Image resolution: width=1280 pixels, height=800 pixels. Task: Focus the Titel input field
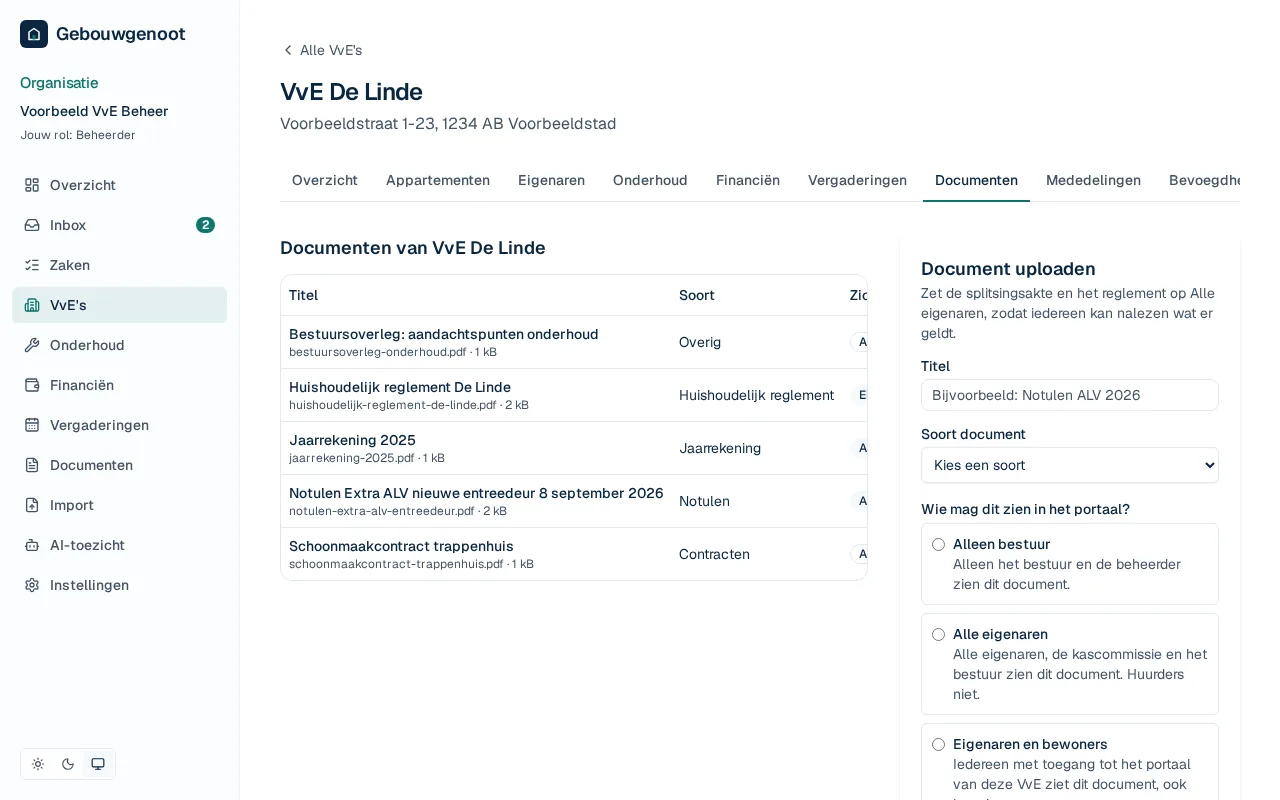tap(1070, 395)
